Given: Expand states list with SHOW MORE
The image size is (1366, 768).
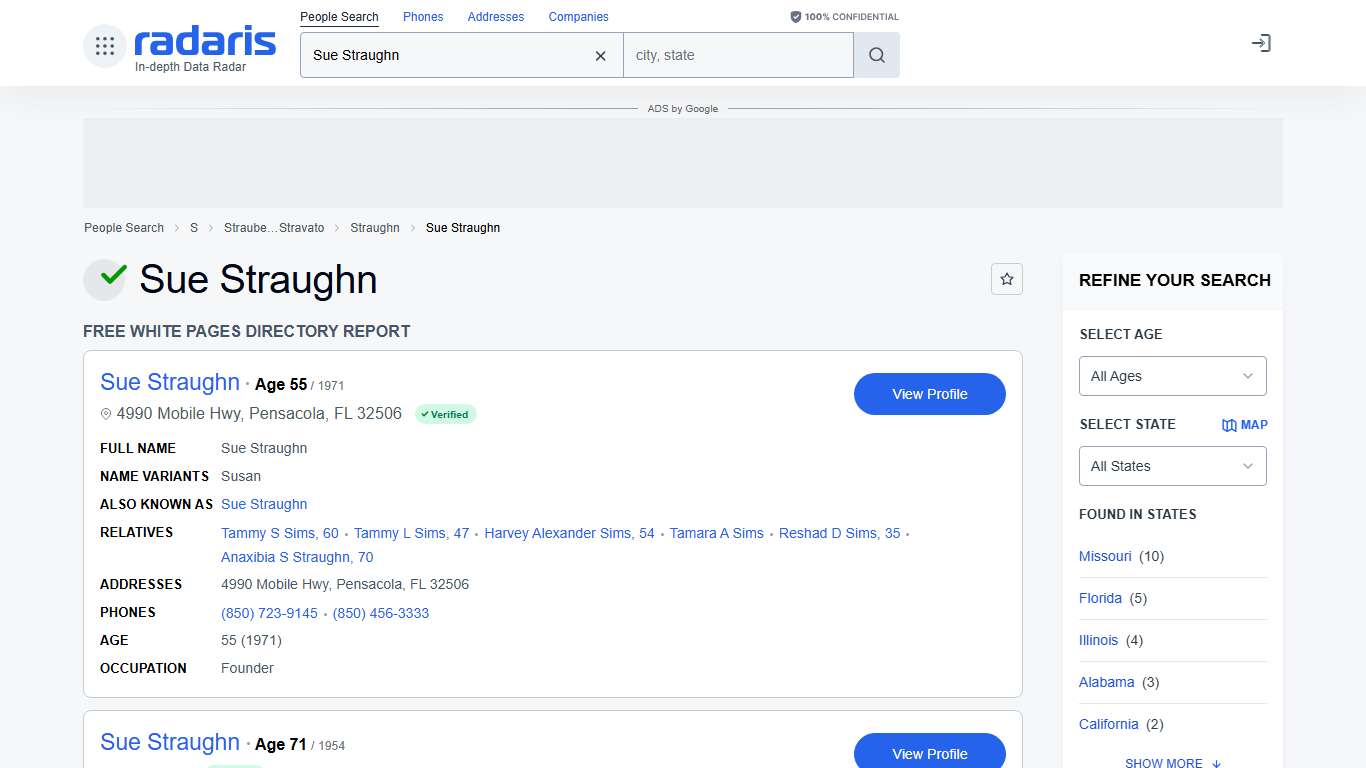Looking at the screenshot, I should tap(1172, 762).
